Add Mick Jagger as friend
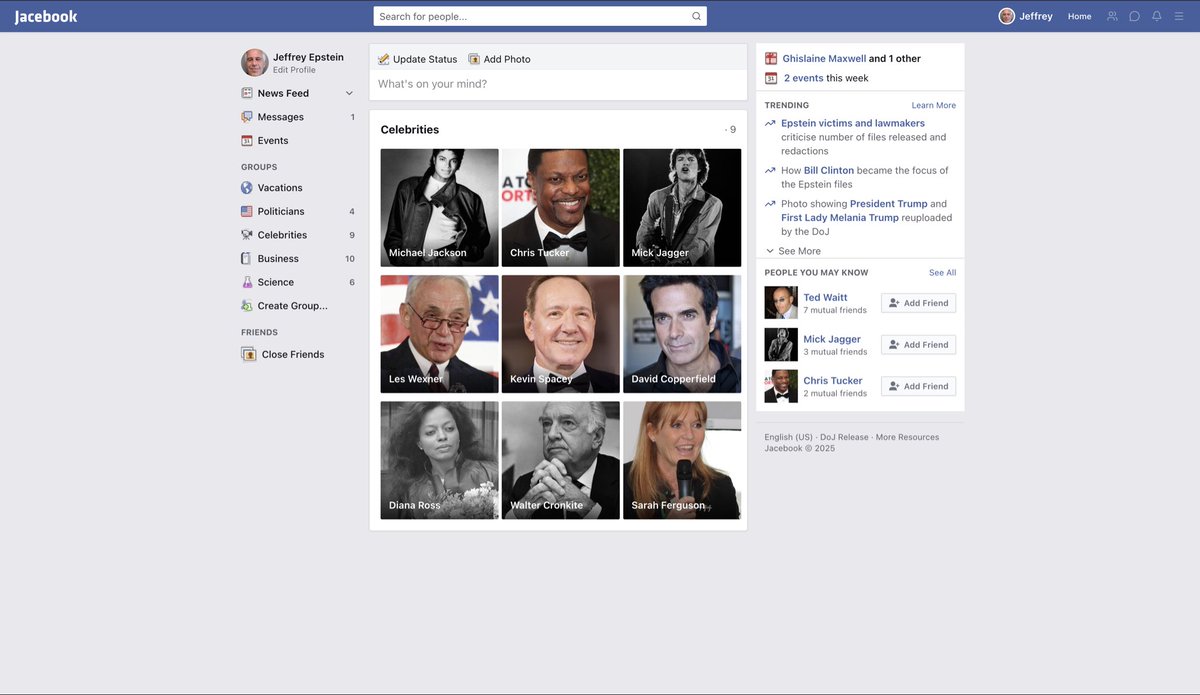 coord(918,345)
